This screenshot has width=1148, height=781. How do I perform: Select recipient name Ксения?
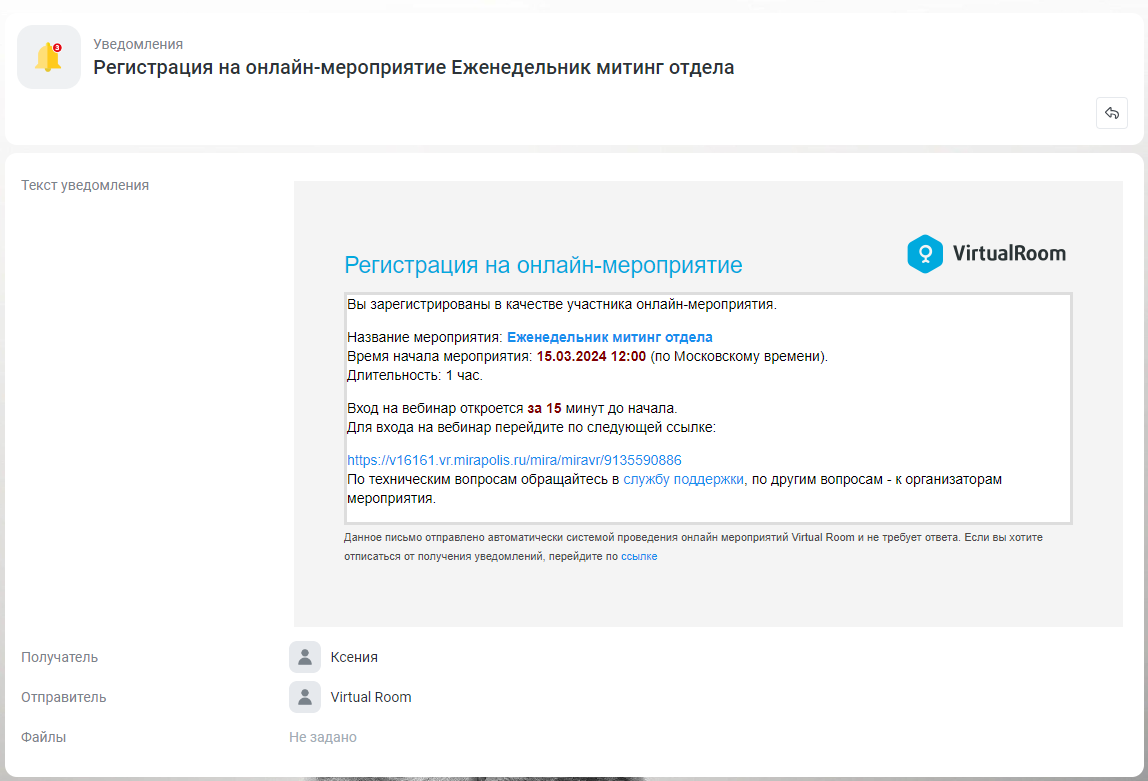coord(354,657)
